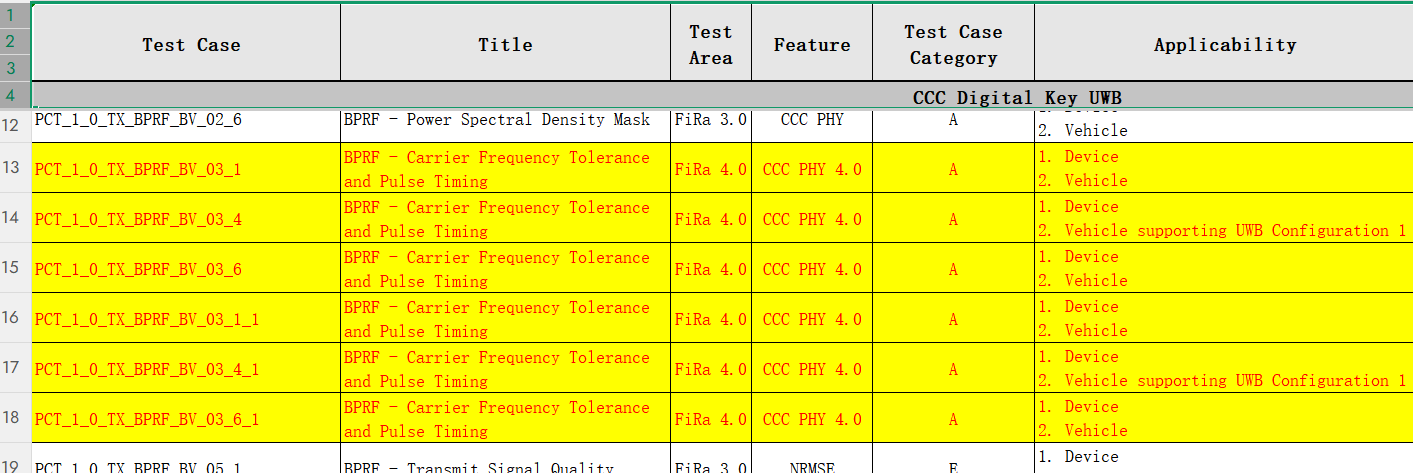This screenshot has height=473, width=1413.
Task: Select row 13 by its row number
Action: (x=14, y=167)
